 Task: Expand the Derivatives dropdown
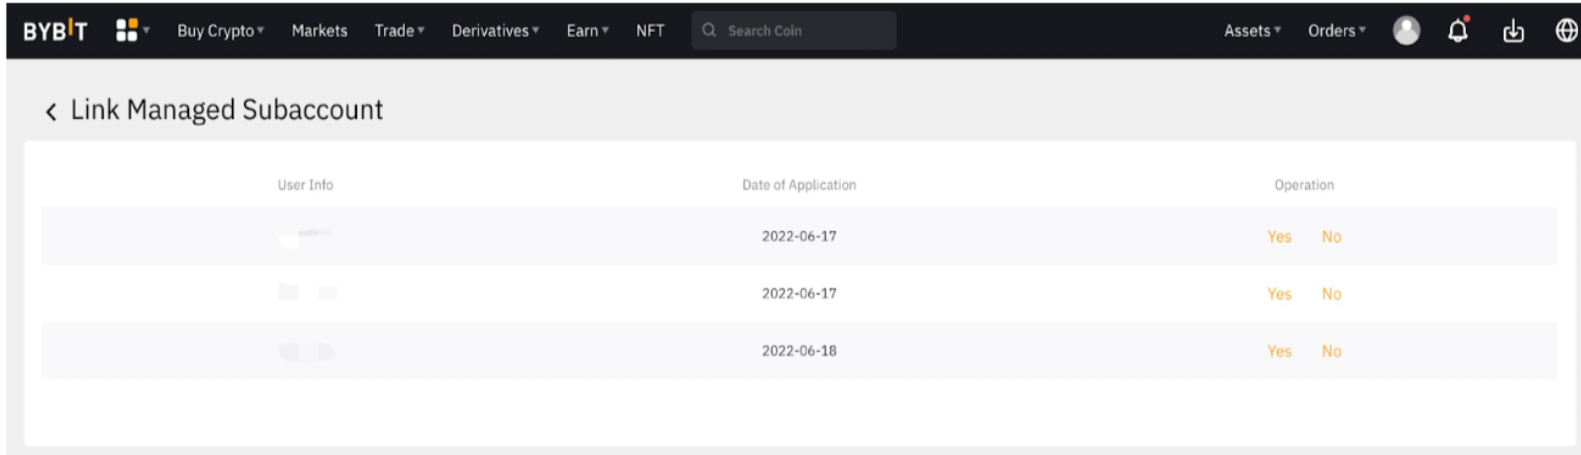[x=495, y=31]
